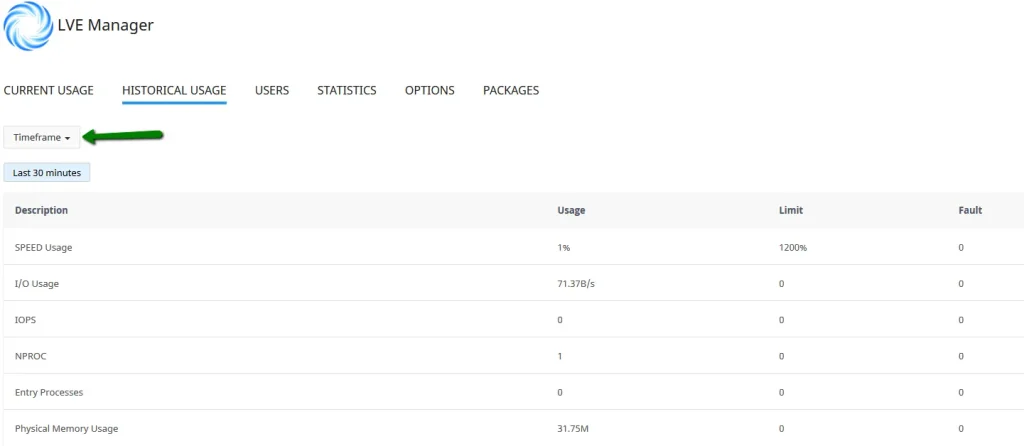Click the Usage column header
The height and width of the screenshot is (446, 1024).
[x=571, y=211]
